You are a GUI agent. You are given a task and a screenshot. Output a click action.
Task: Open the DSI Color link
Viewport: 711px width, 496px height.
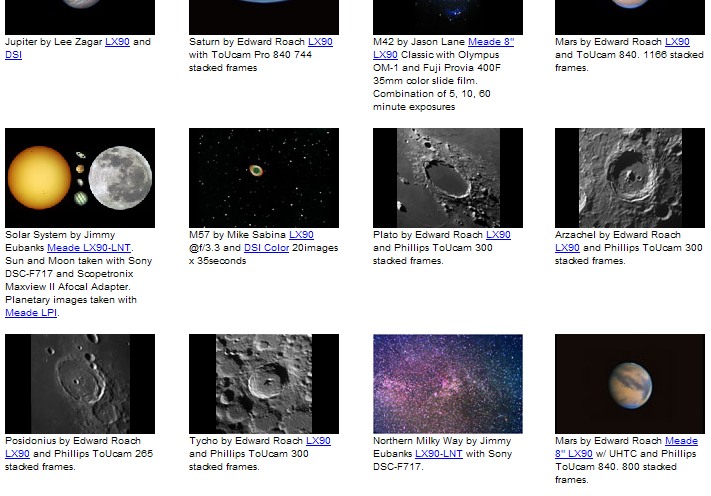point(266,248)
